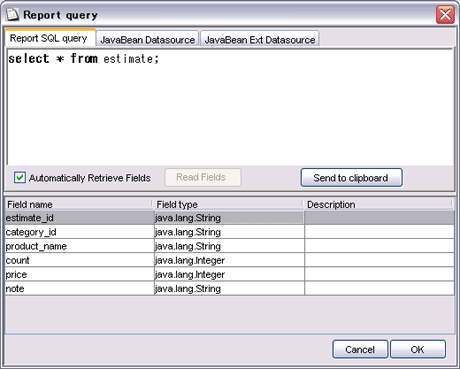This screenshot has height=369, width=460.
Task: Click the Cancel button
Action: (360, 349)
